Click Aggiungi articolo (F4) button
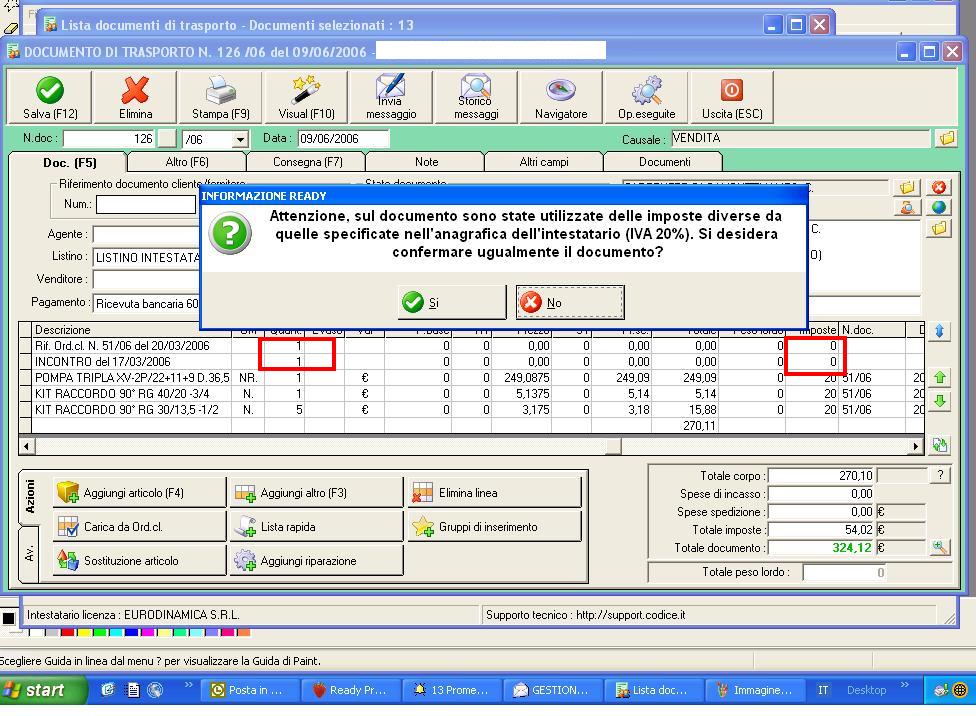Screen dimensions: 976x716 139,493
